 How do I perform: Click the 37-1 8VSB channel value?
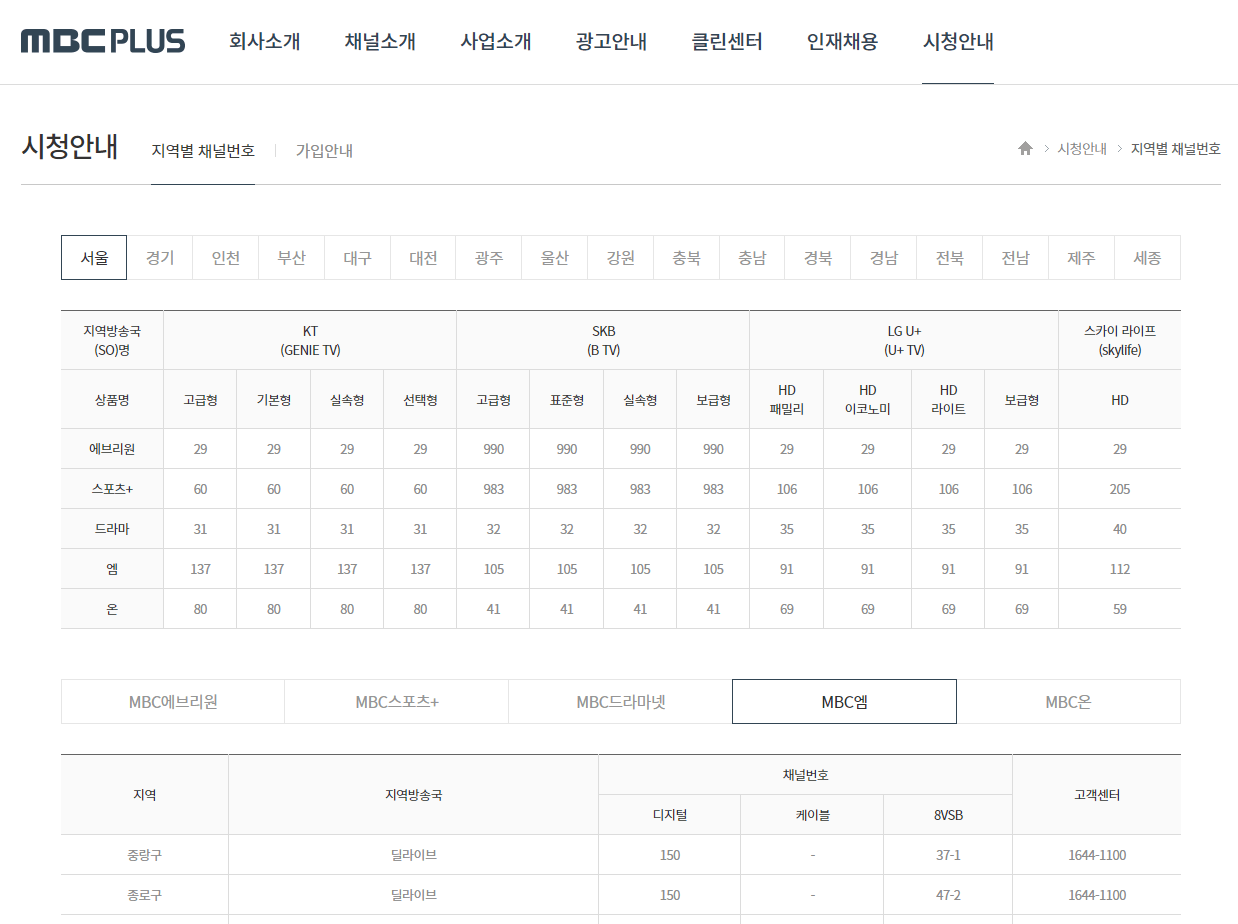(x=947, y=855)
